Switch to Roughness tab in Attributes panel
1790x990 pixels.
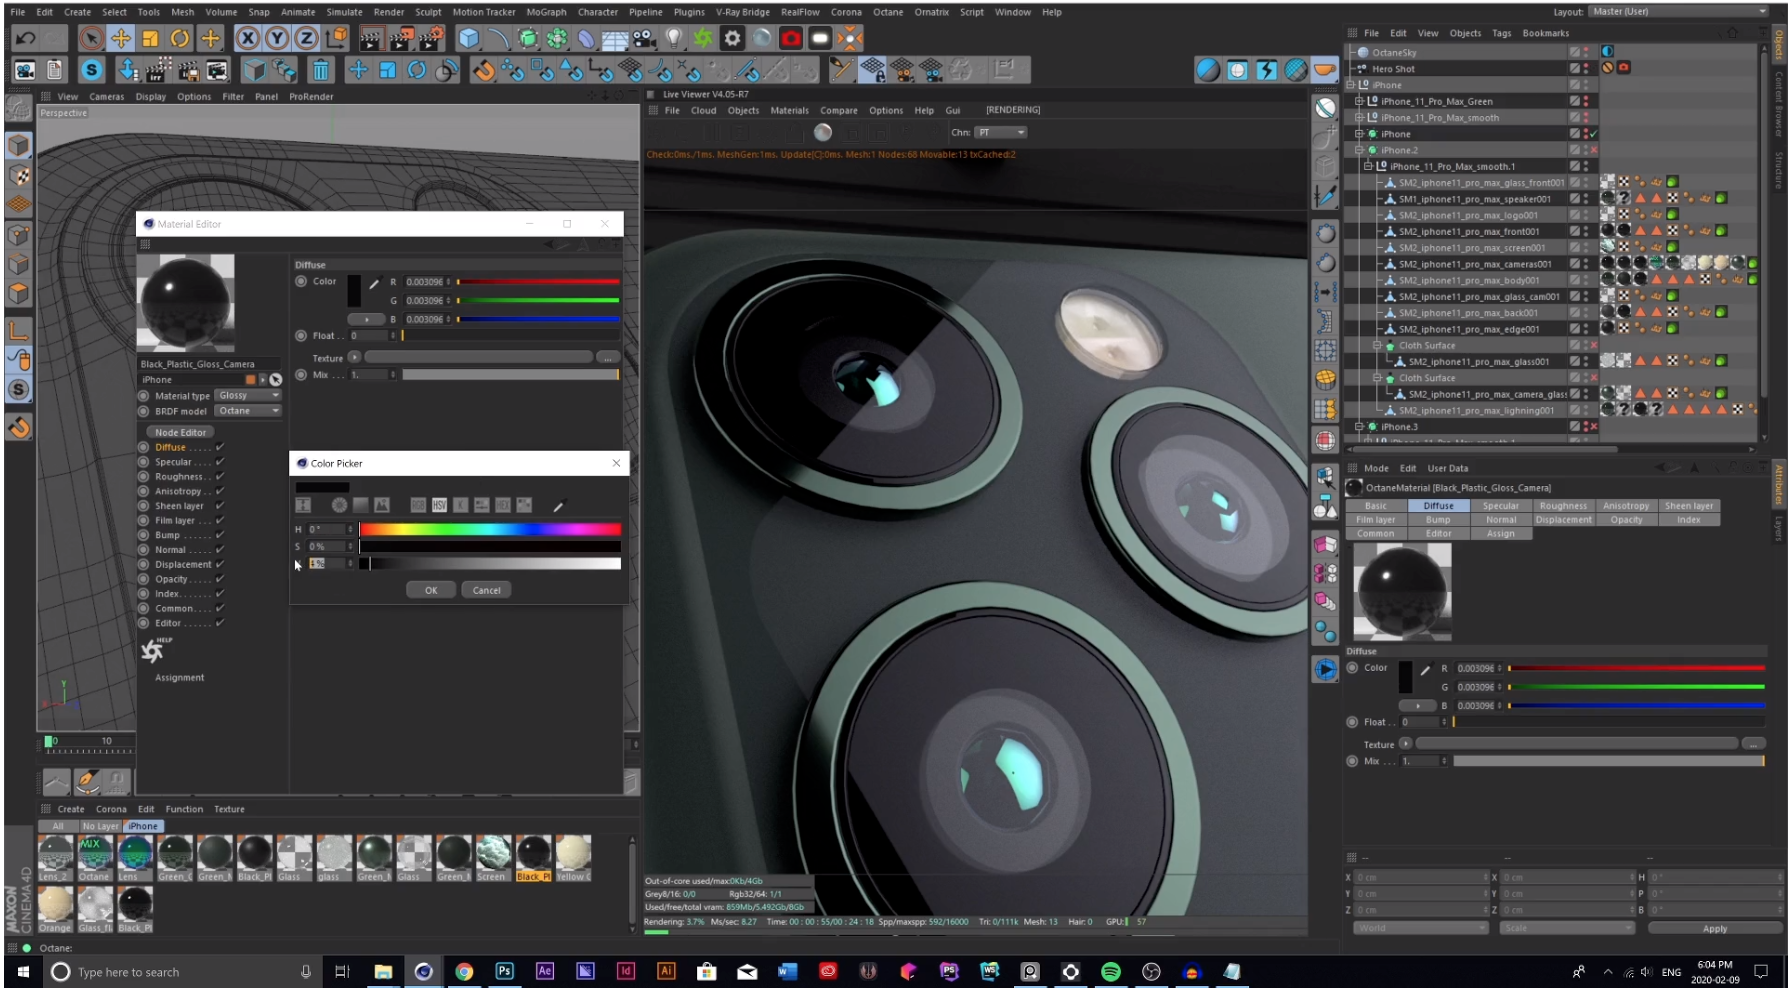click(1563, 506)
